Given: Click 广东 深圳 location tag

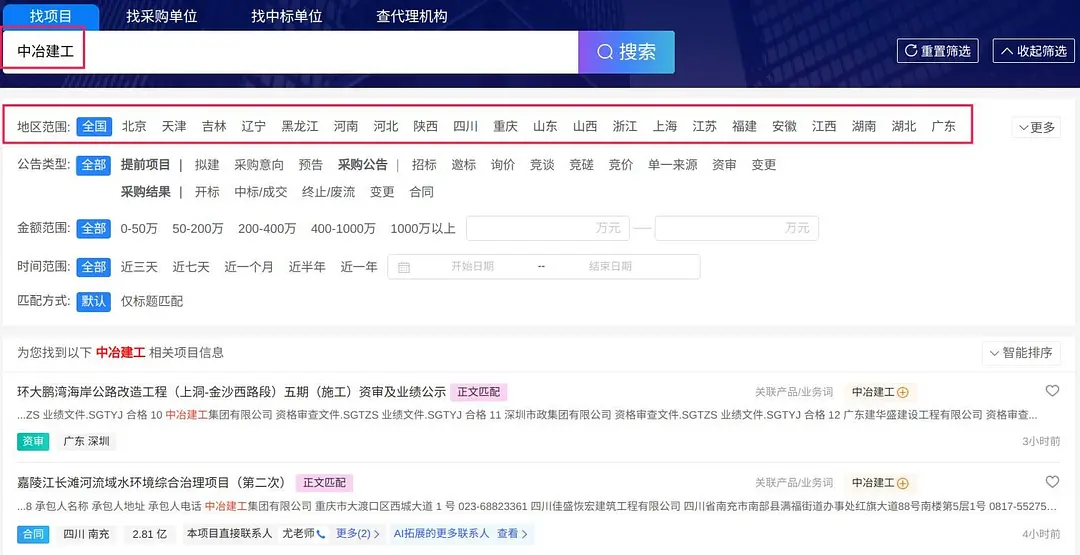Looking at the screenshot, I should (86, 441).
